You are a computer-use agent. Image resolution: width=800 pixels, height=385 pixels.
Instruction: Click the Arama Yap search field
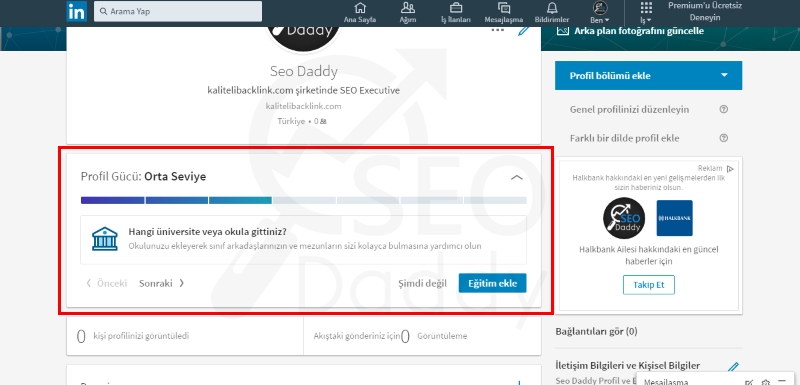(x=178, y=11)
